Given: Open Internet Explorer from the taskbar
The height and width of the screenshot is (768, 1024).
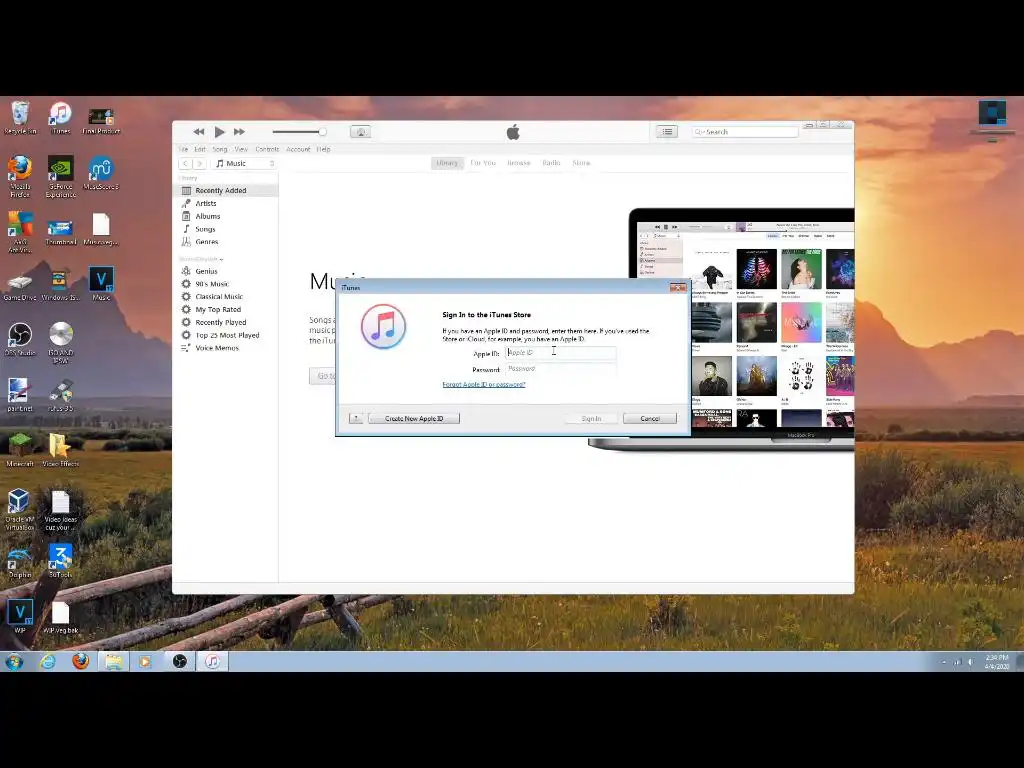Looking at the screenshot, I should point(48,662).
